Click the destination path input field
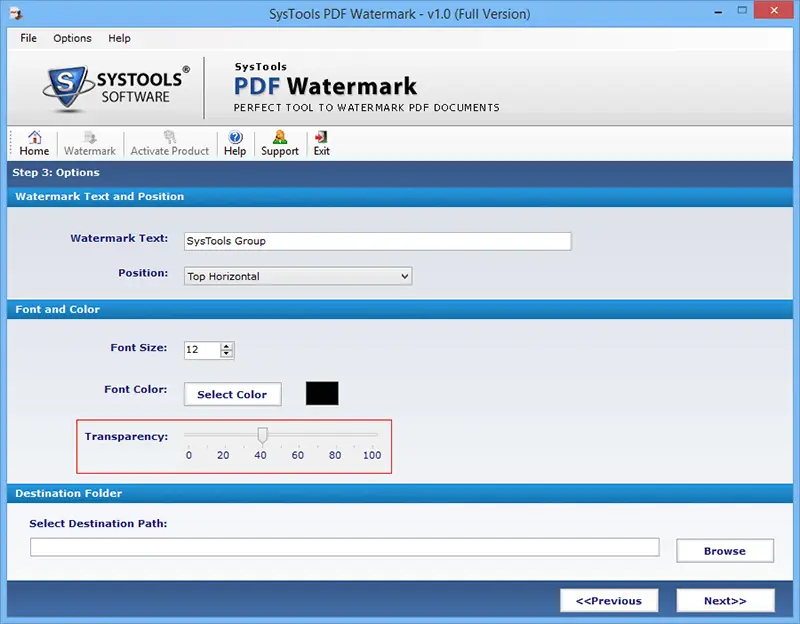Image resolution: width=800 pixels, height=624 pixels. tap(344, 547)
